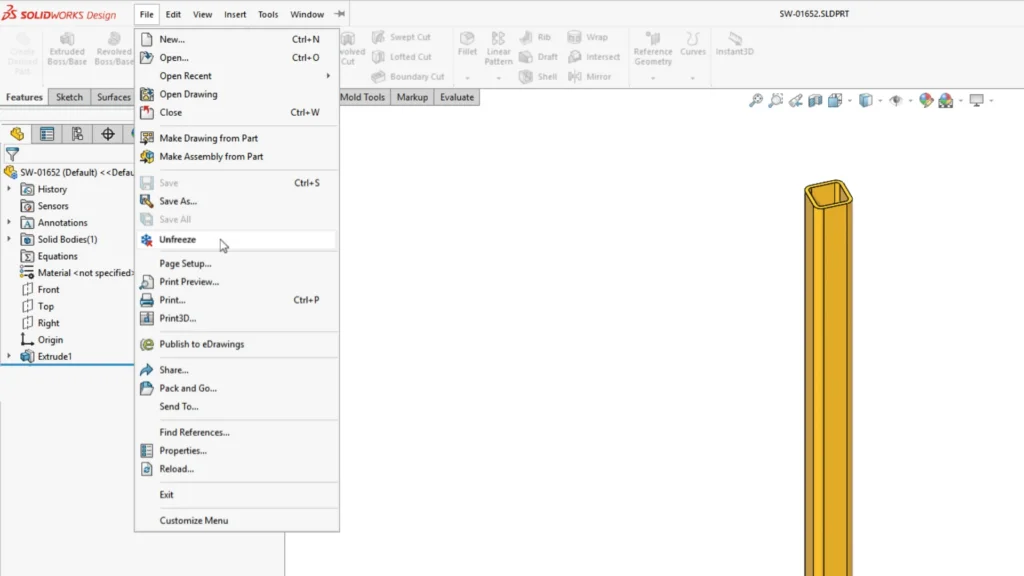Open the Fillet tool
1024x576 pixels.
tap(467, 45)
